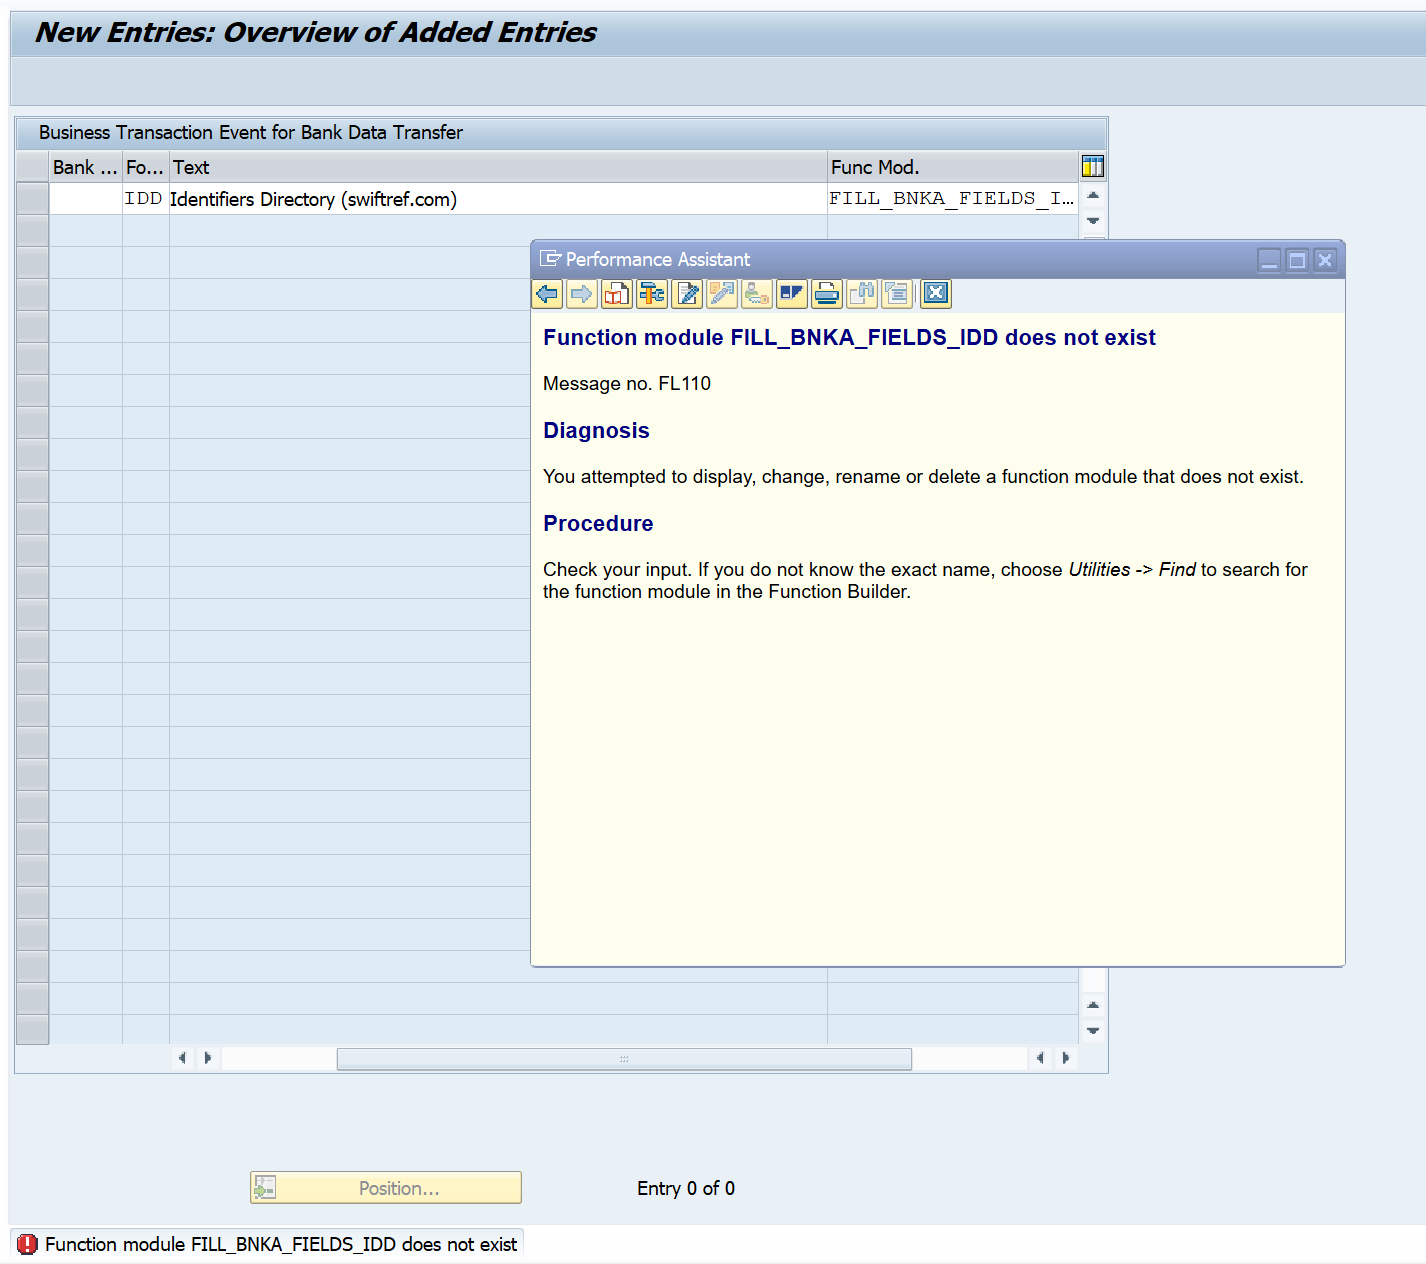Go forward in the Performance Assistant
Viewport: 1426px width, 1264px height.
click(x=582, y=293)
